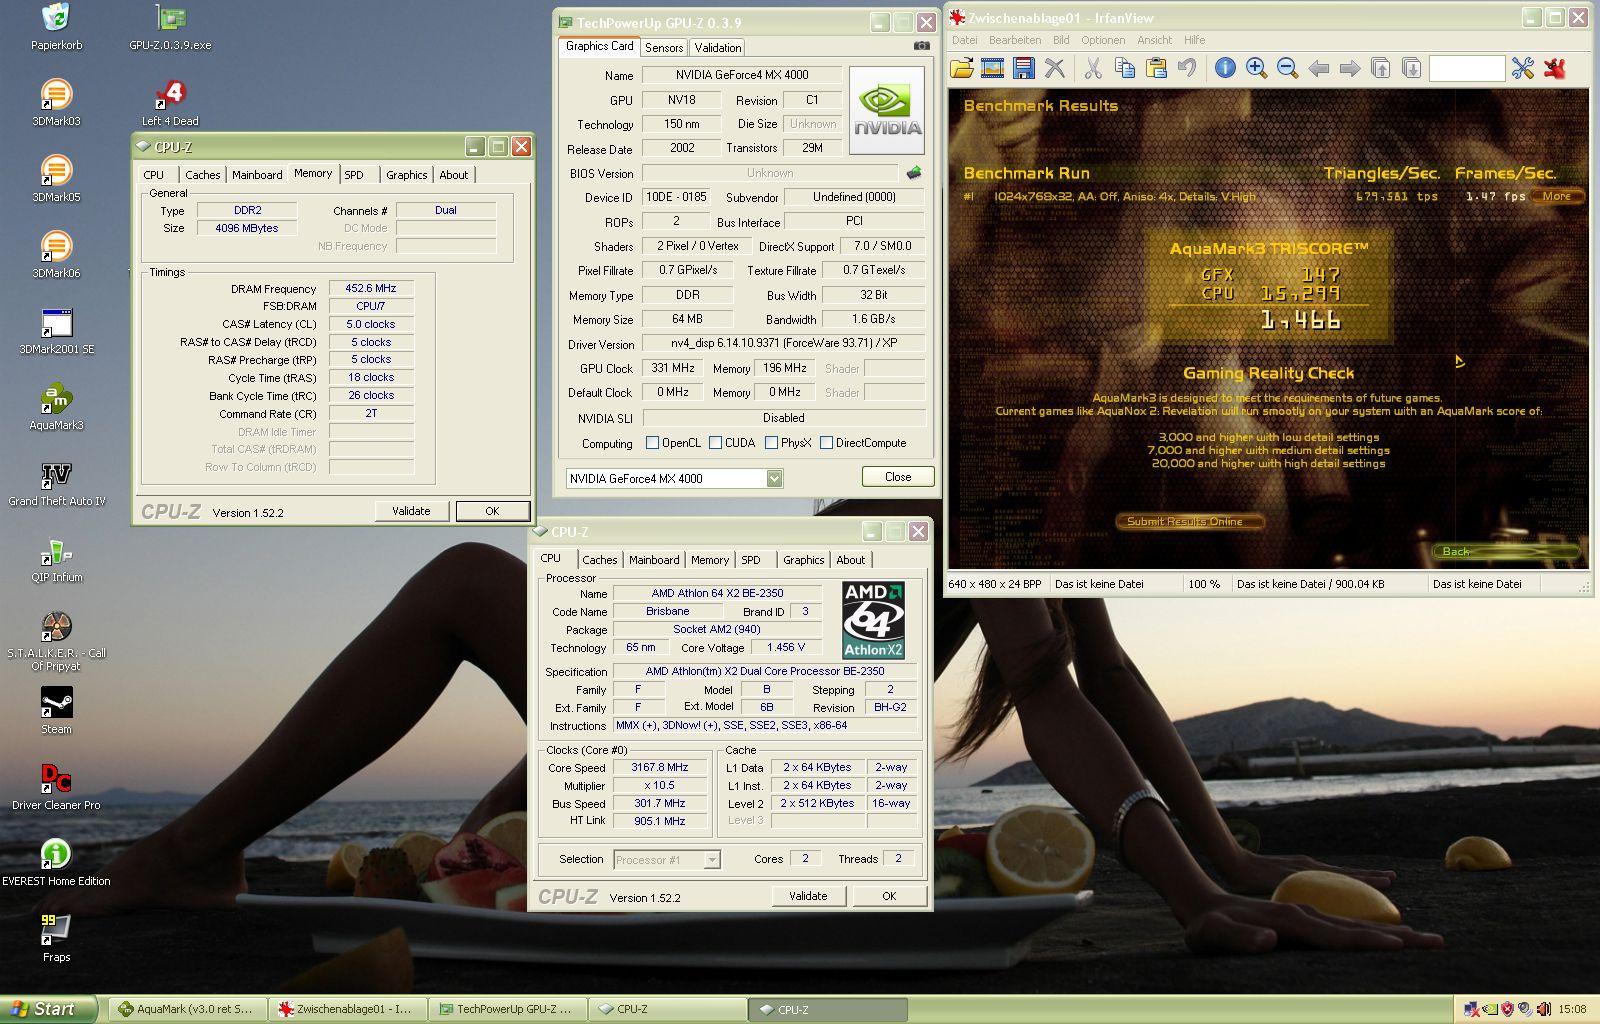The width and height of the screenshot is (1600, 1024).
Task: Click the Undo arrow icon in IrfanView
Action: 1187,68
